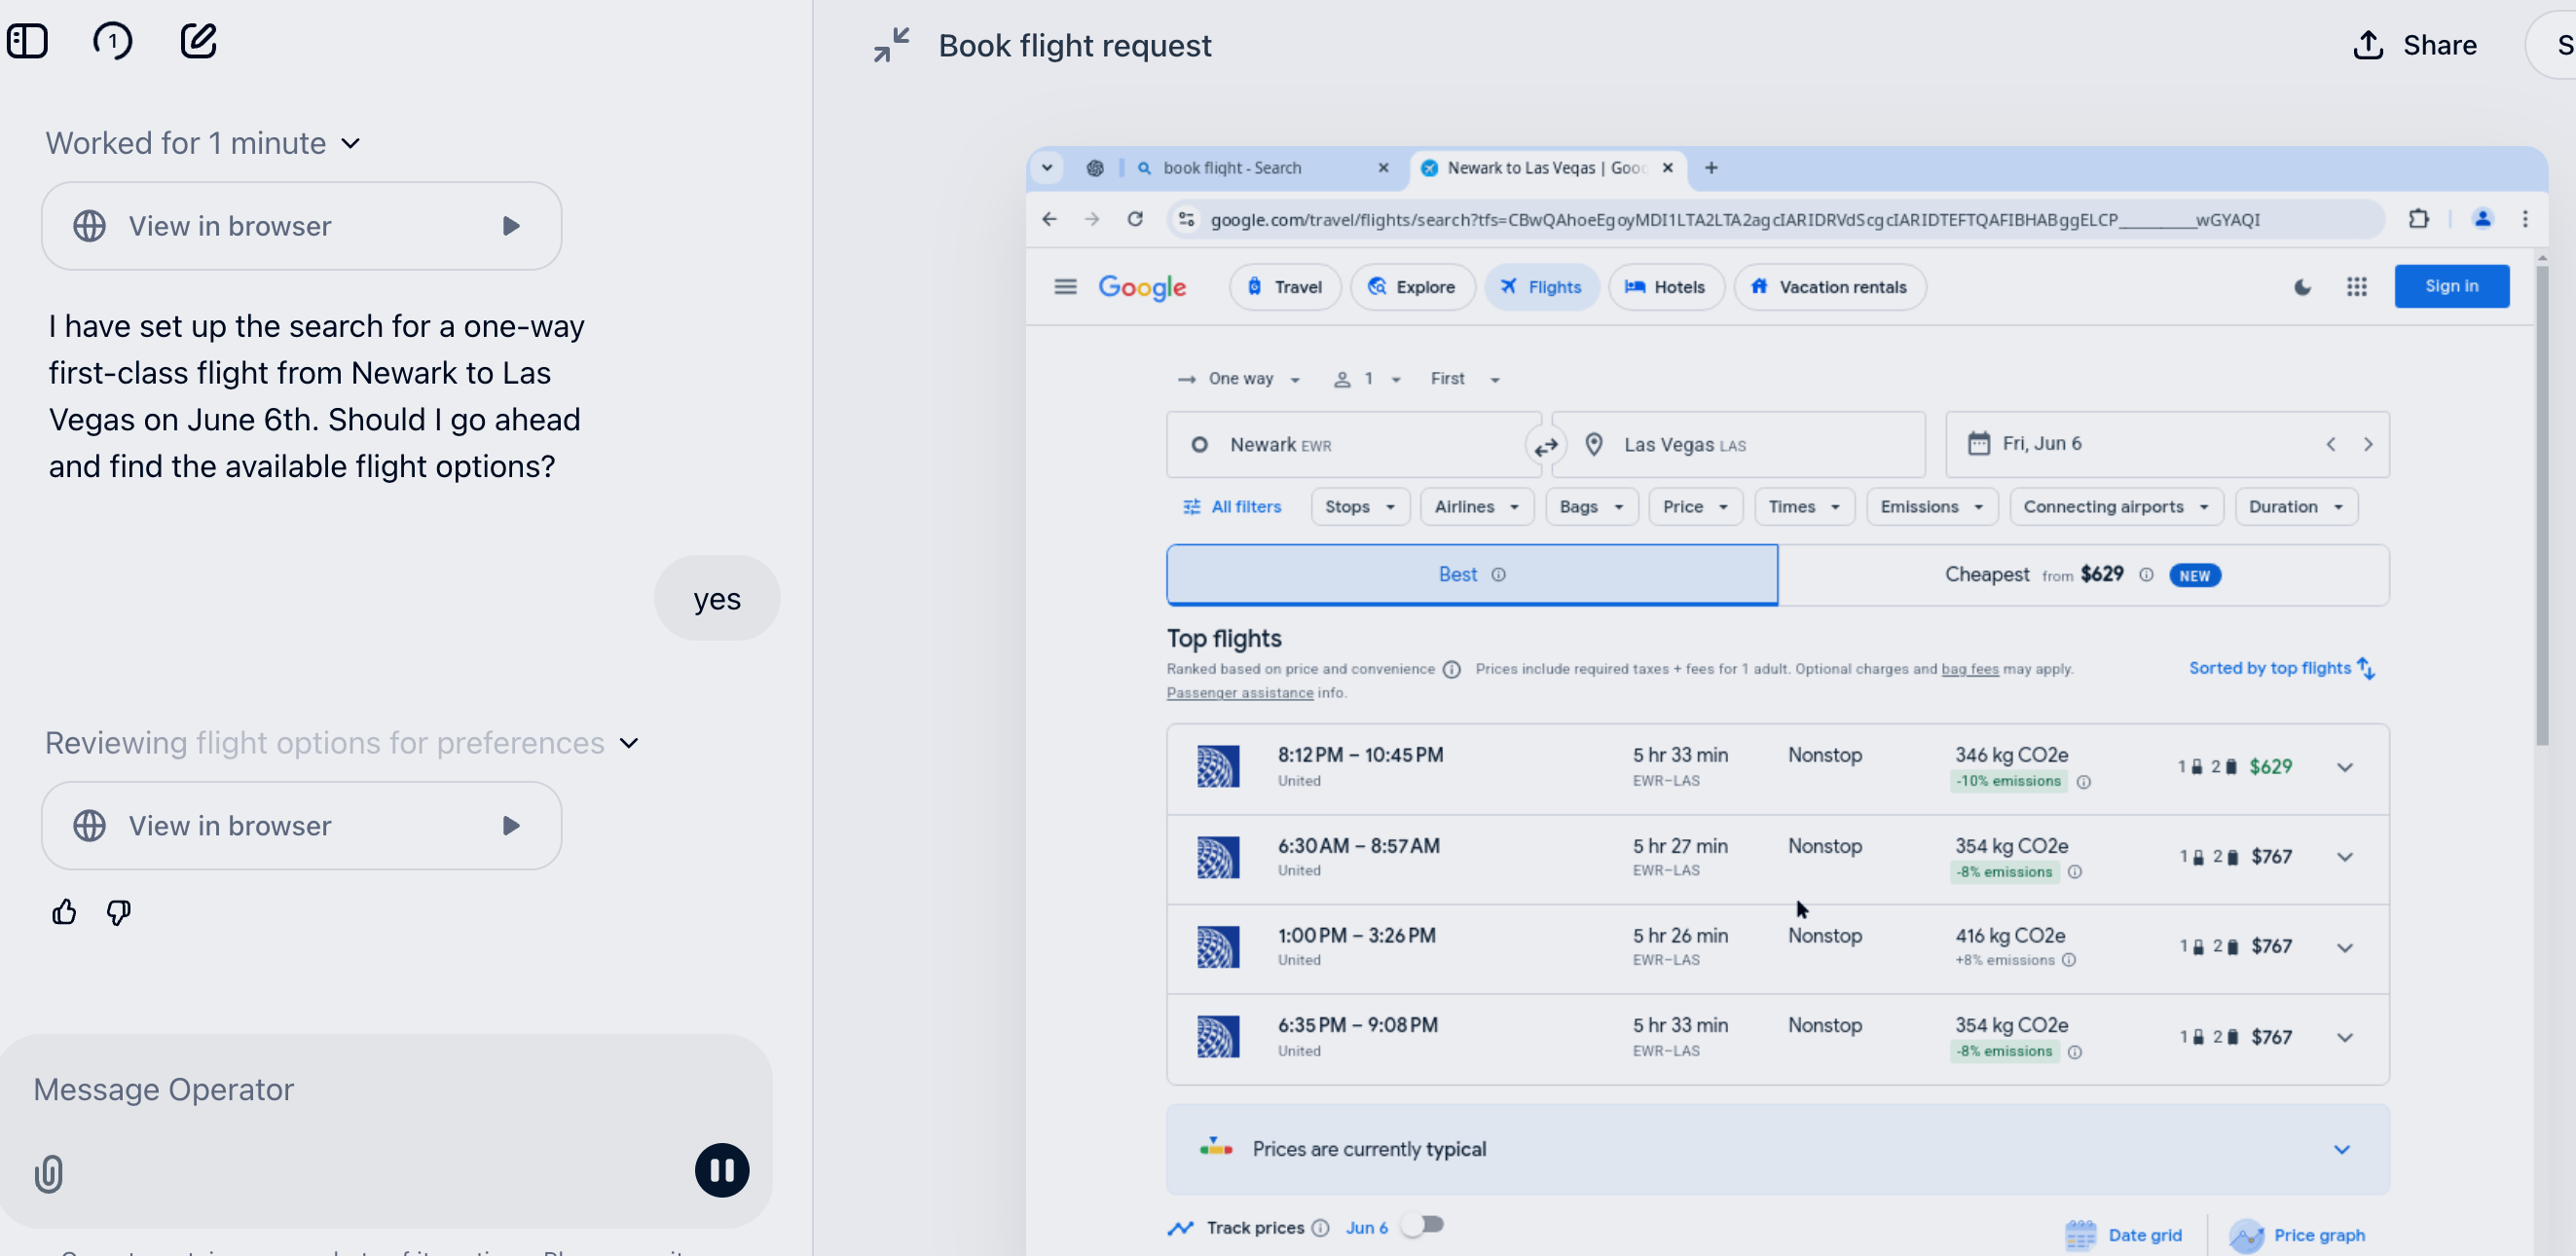Open first 'View in browser' card
The image size is (2576, 1256).
point(301,226)
